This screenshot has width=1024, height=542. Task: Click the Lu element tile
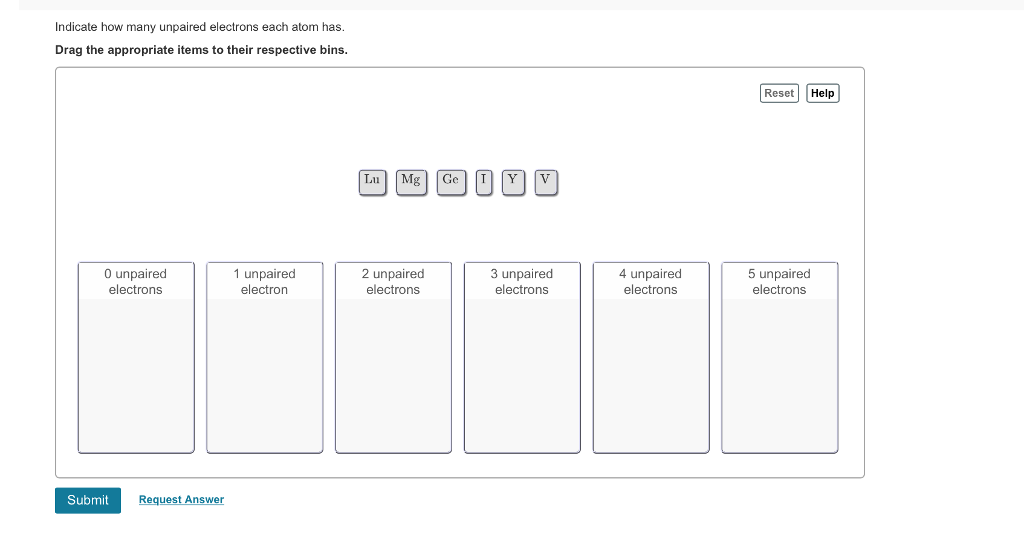[x=372, y=181]
